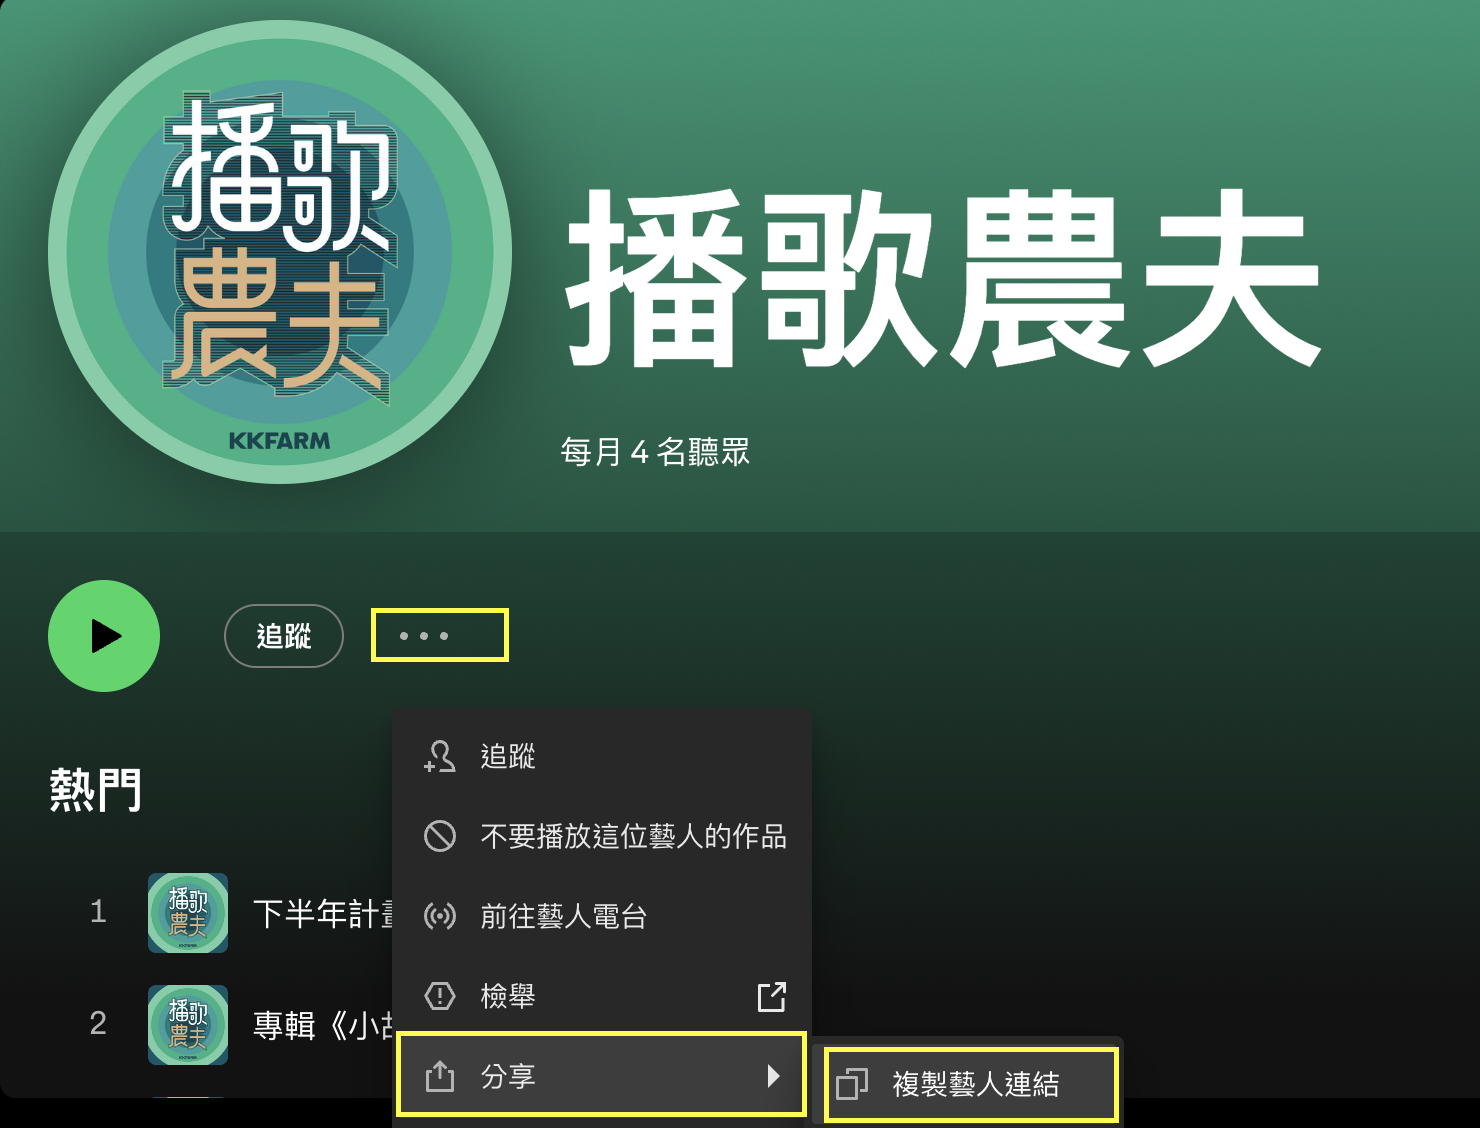The height and width of the screenshot is (1128, 1480).
Task: Click the radio broadcast icon
Action: coord(440,916)
